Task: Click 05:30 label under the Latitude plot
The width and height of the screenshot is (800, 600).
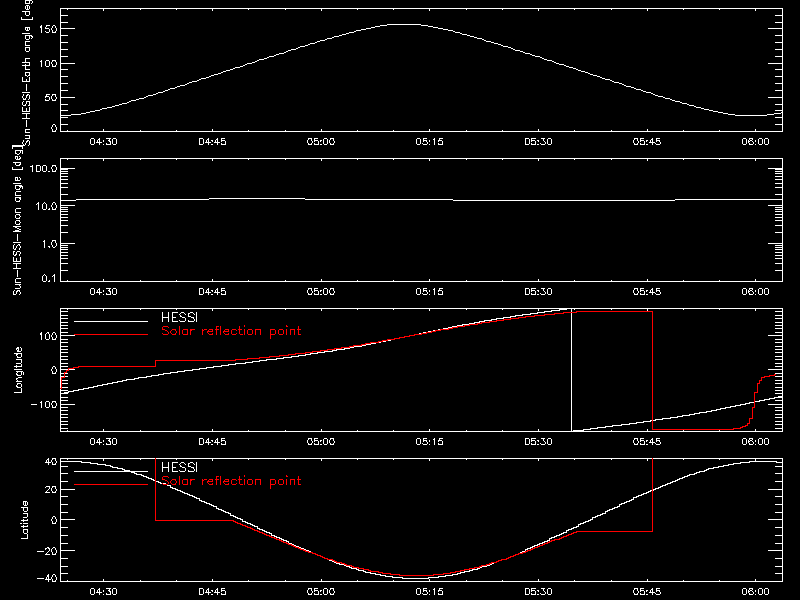Action: (x=538, y=592)
